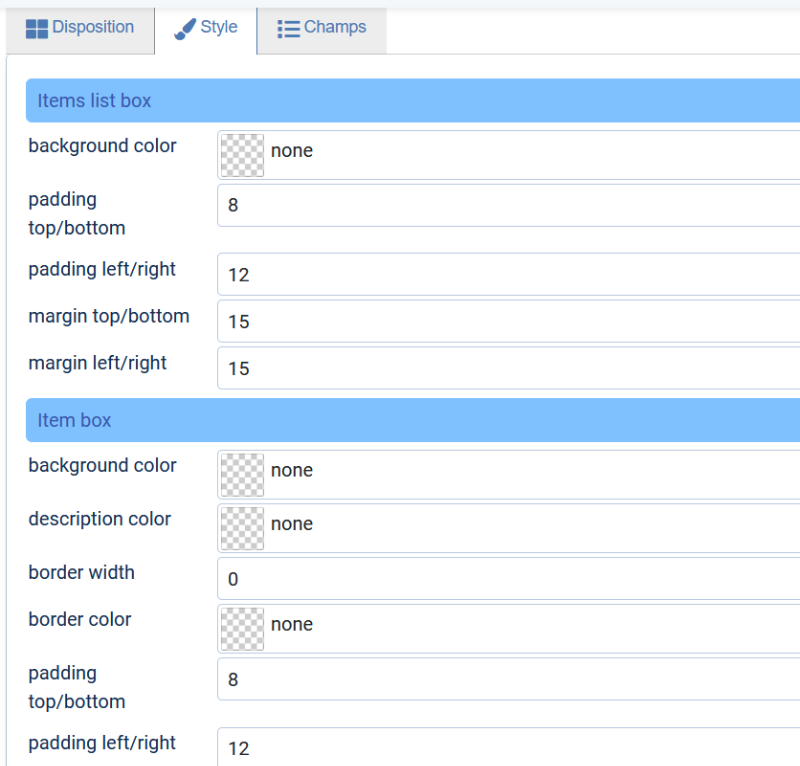Click the Items list box section header
Viewport: 800px width, 766px height.
[x=413, y=101]
